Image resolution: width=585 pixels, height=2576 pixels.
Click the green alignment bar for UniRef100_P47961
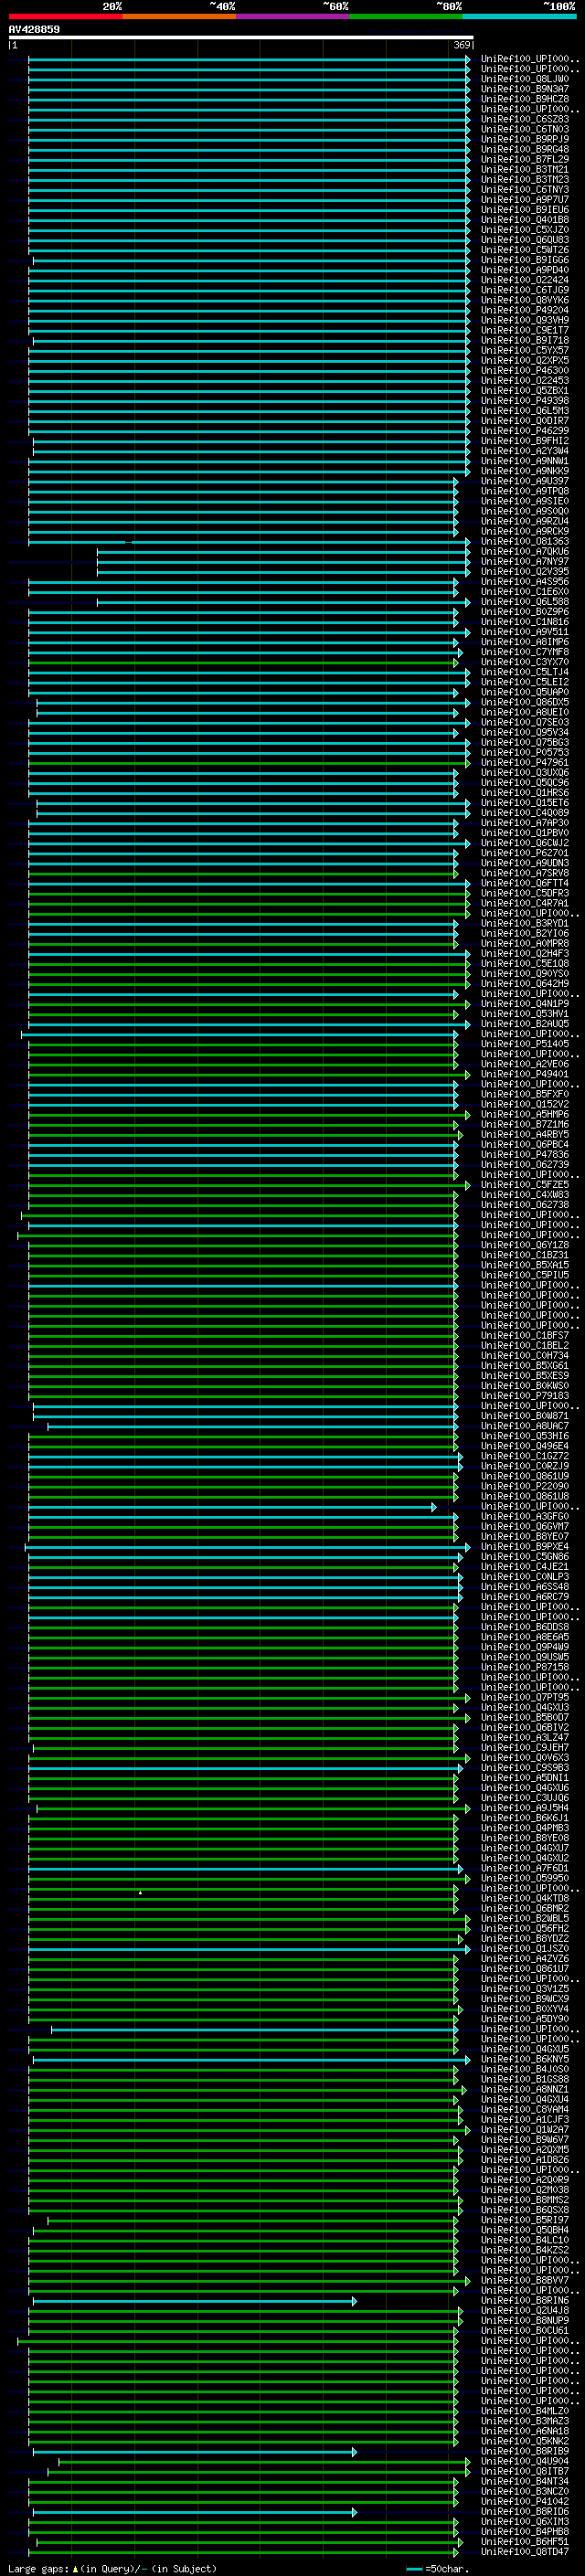click(x=249, y=762)
